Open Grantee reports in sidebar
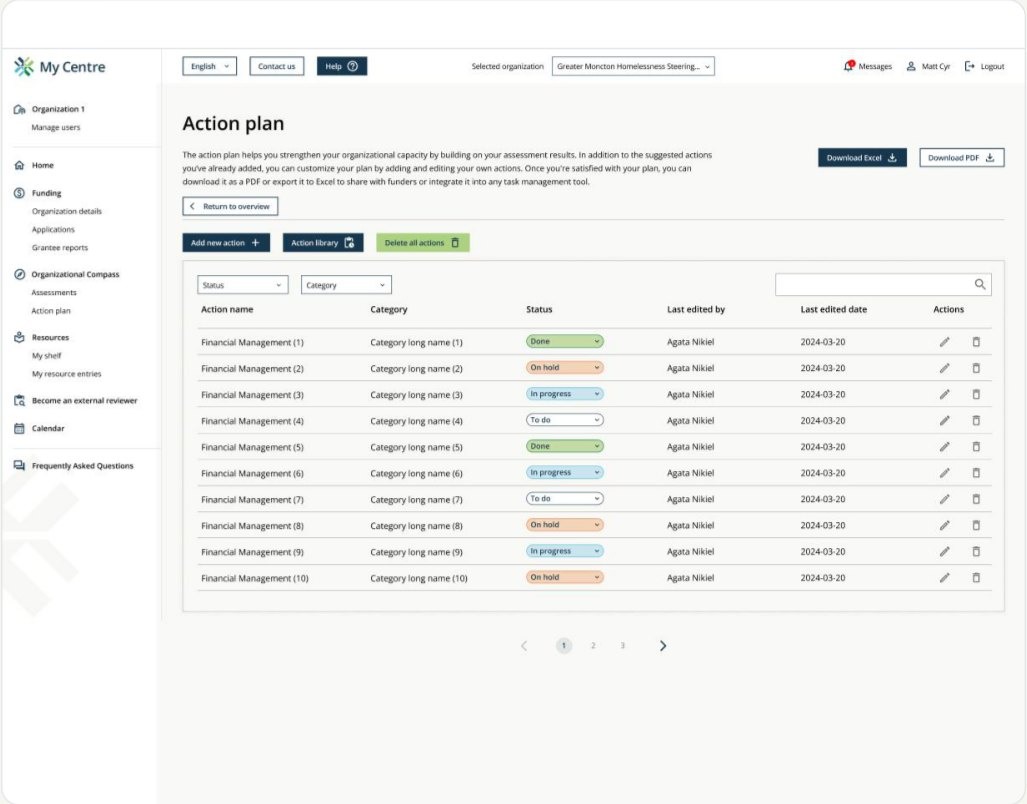 pyautogui.click(x=60, y=247)
